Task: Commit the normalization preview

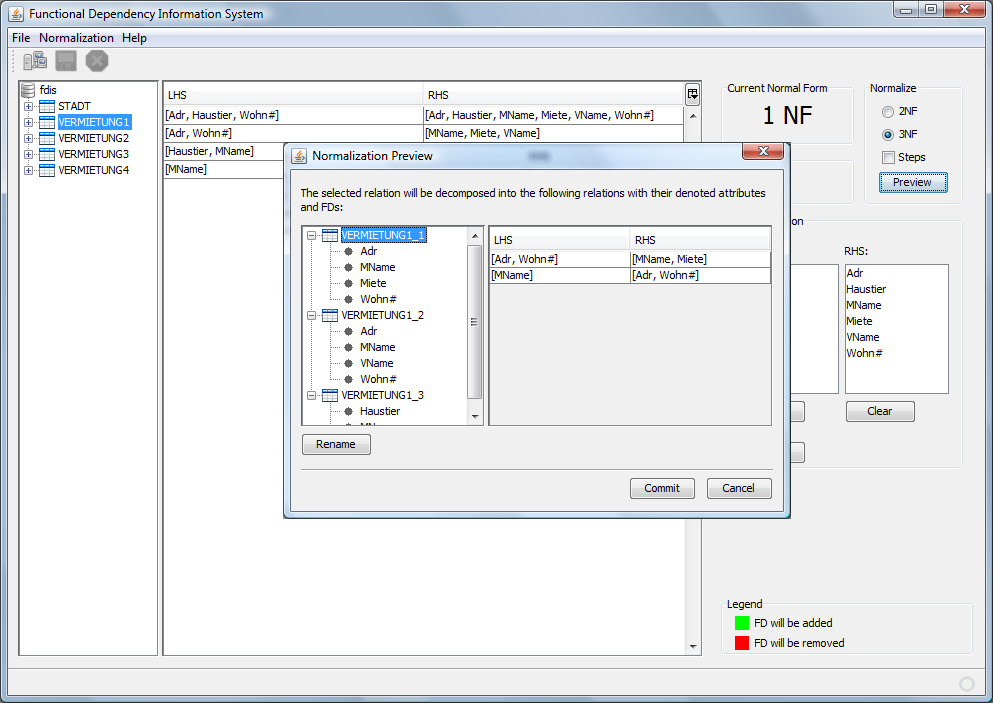Action: tap(662, 488)
